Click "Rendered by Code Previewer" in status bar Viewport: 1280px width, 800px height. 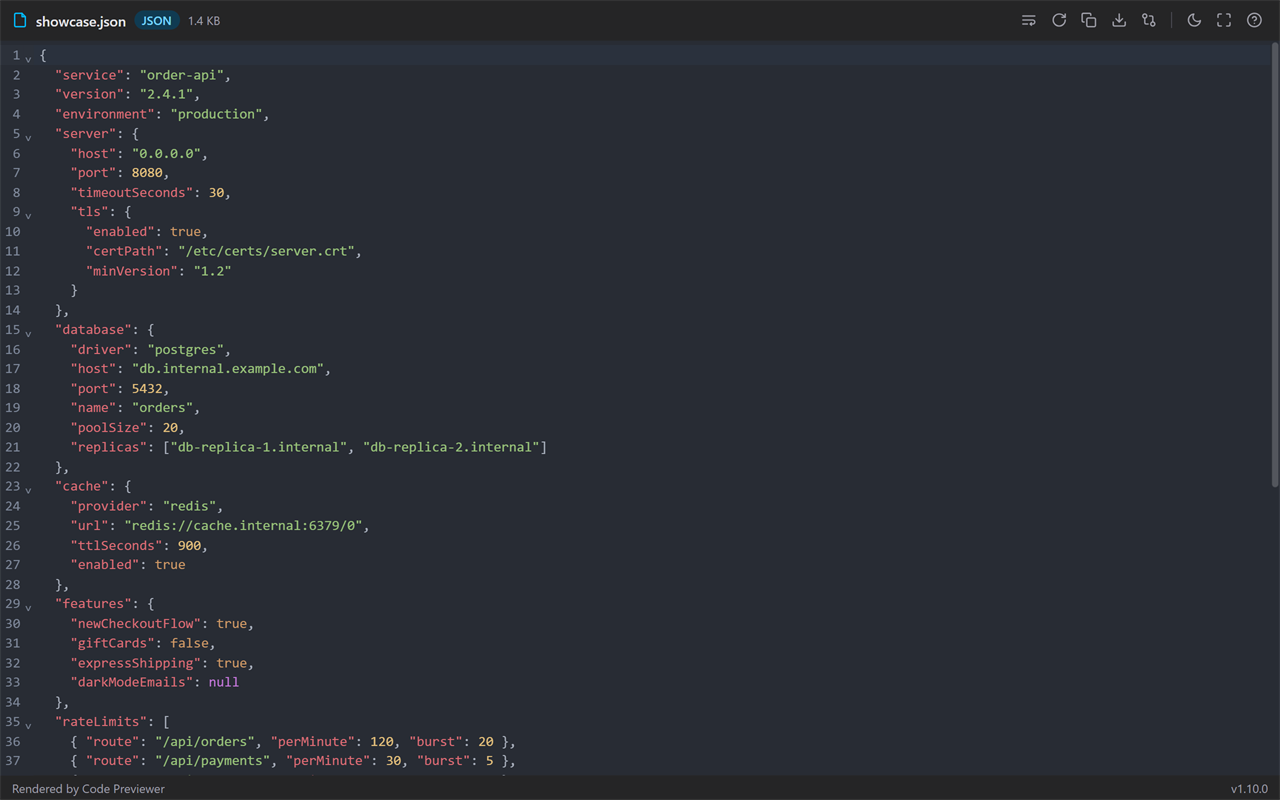pyautogui.click(x=88, y=789)
